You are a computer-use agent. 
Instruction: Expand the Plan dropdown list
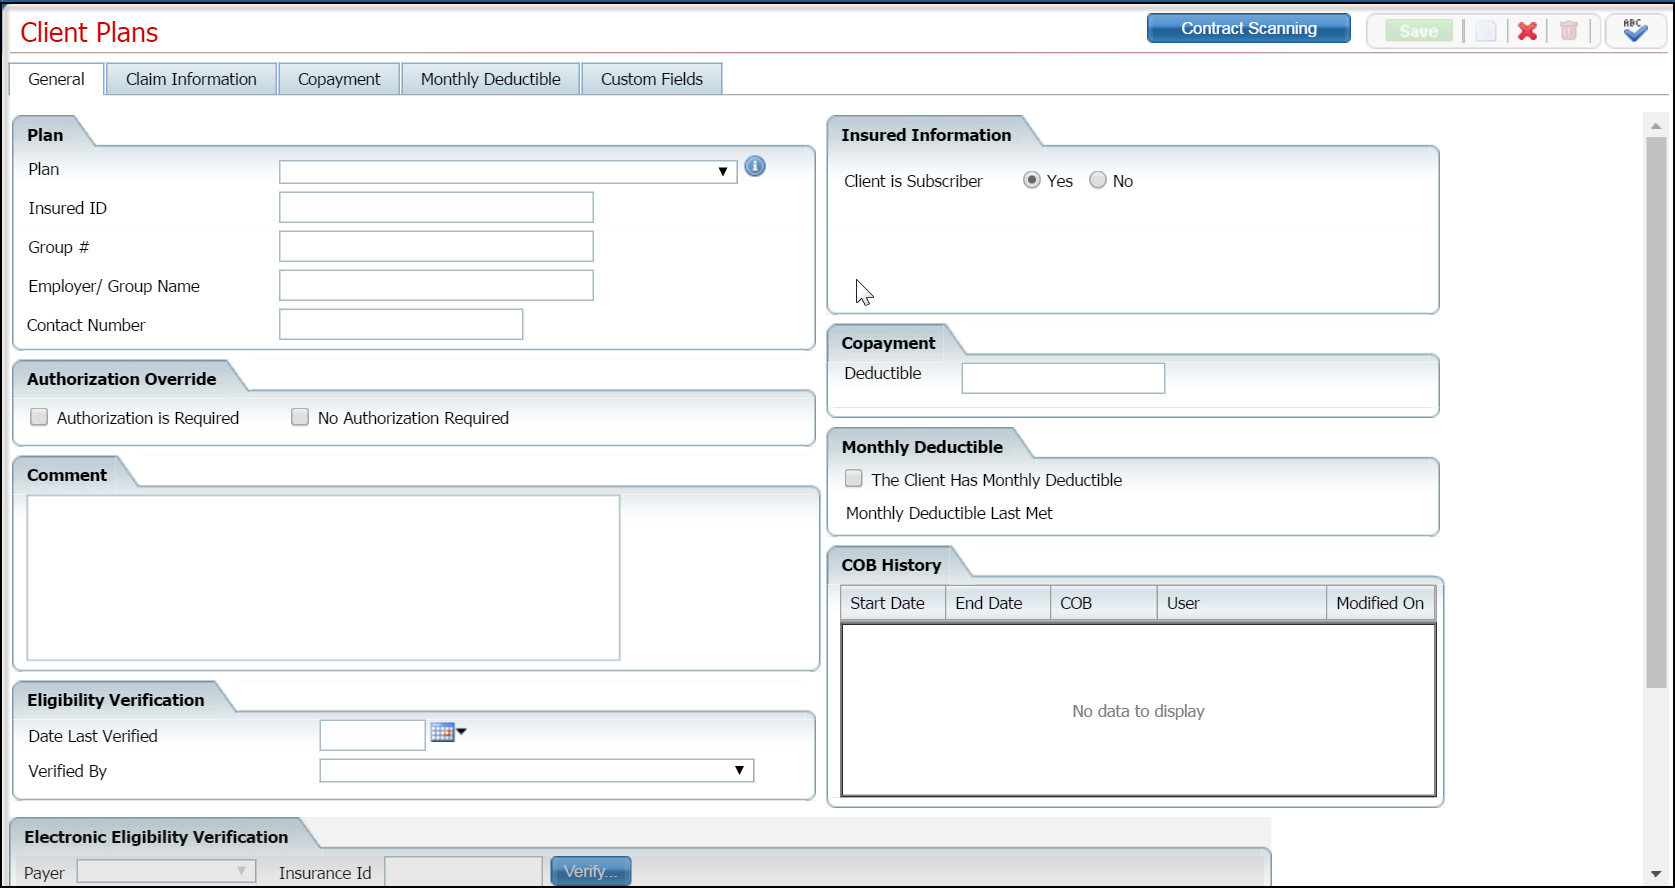pyautogui.click(x=722, y=172)
